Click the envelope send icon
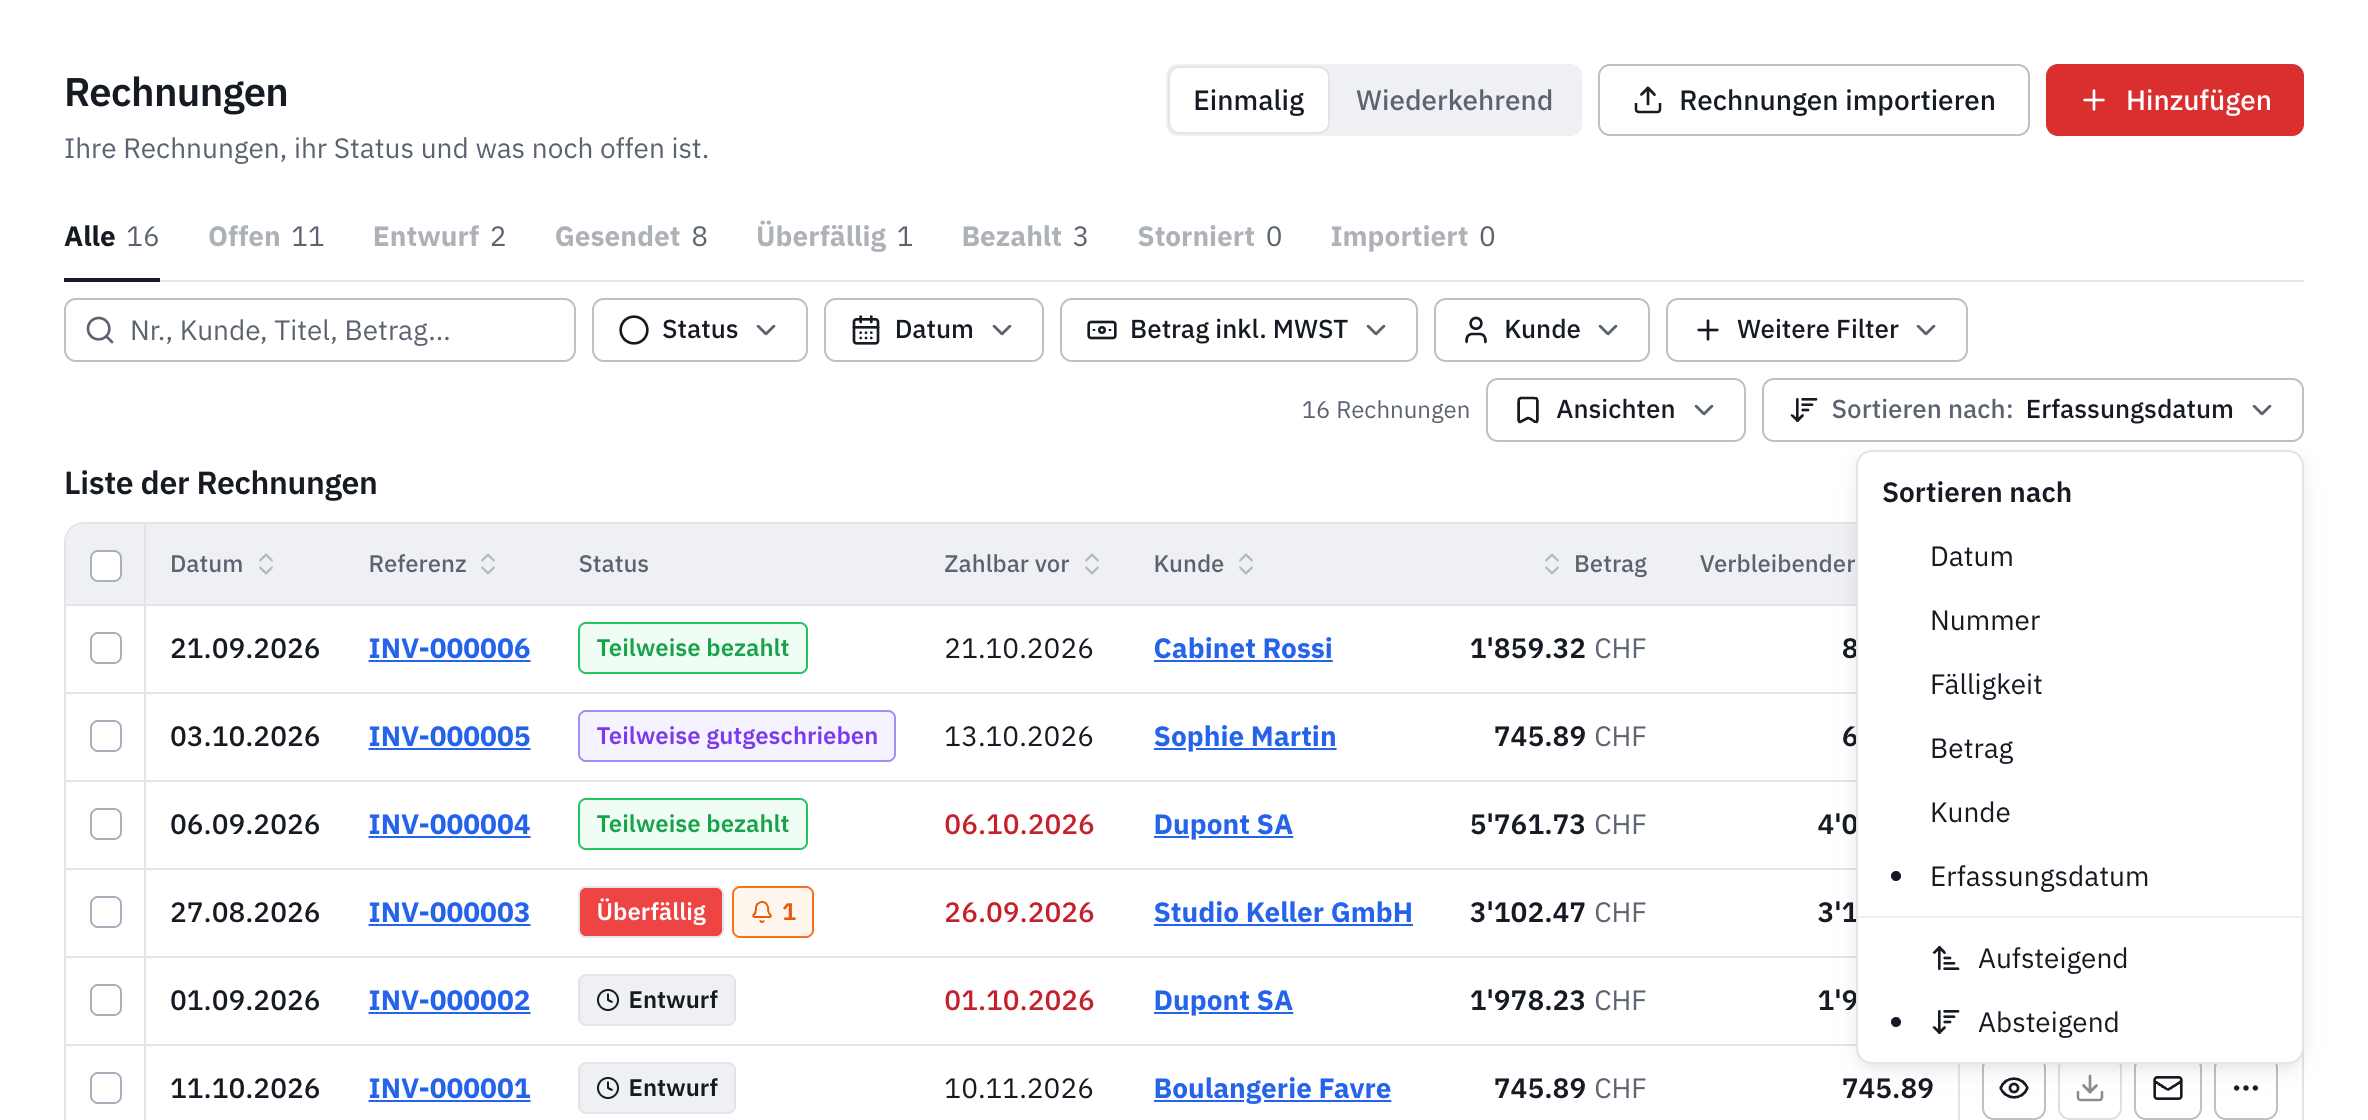 (x=2168, y=1088)
